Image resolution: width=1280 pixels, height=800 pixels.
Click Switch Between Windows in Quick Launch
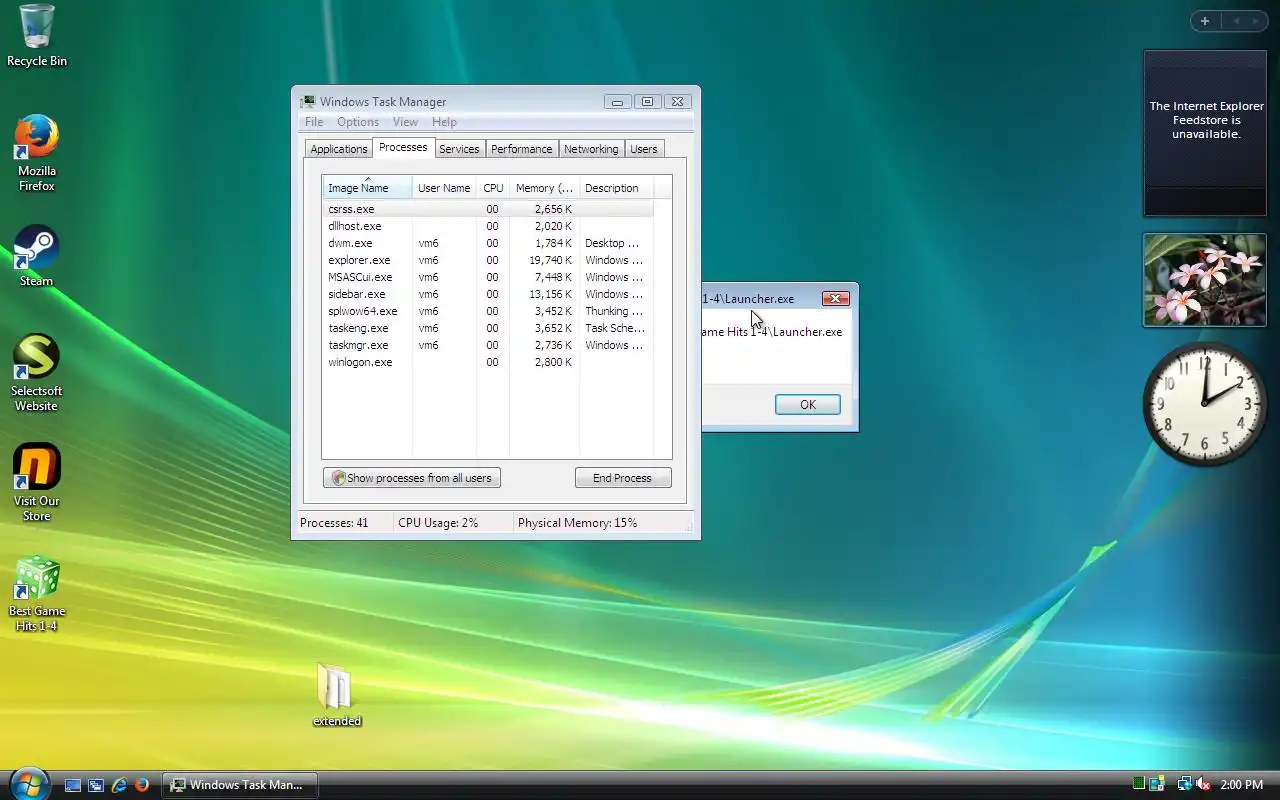coord(96,785)
